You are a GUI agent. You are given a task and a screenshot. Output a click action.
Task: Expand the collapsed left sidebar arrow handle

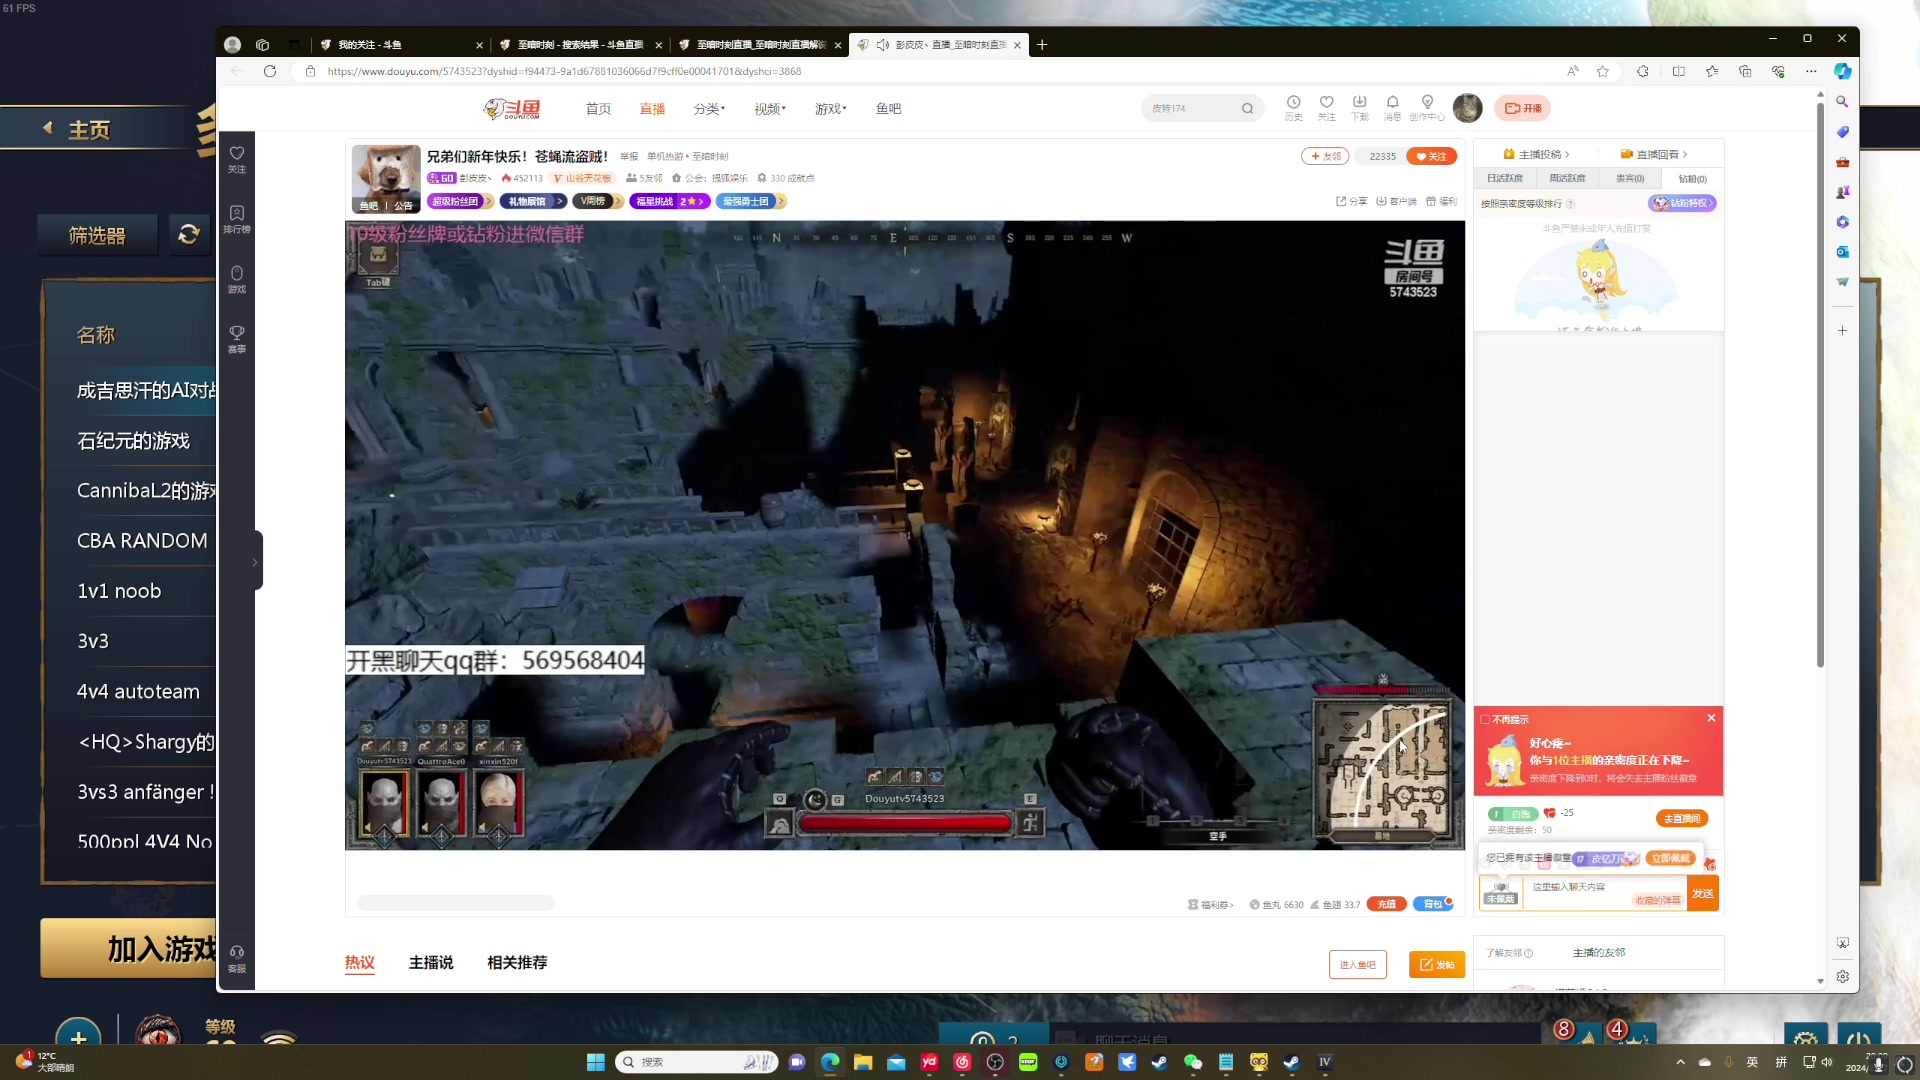[255, 561]
